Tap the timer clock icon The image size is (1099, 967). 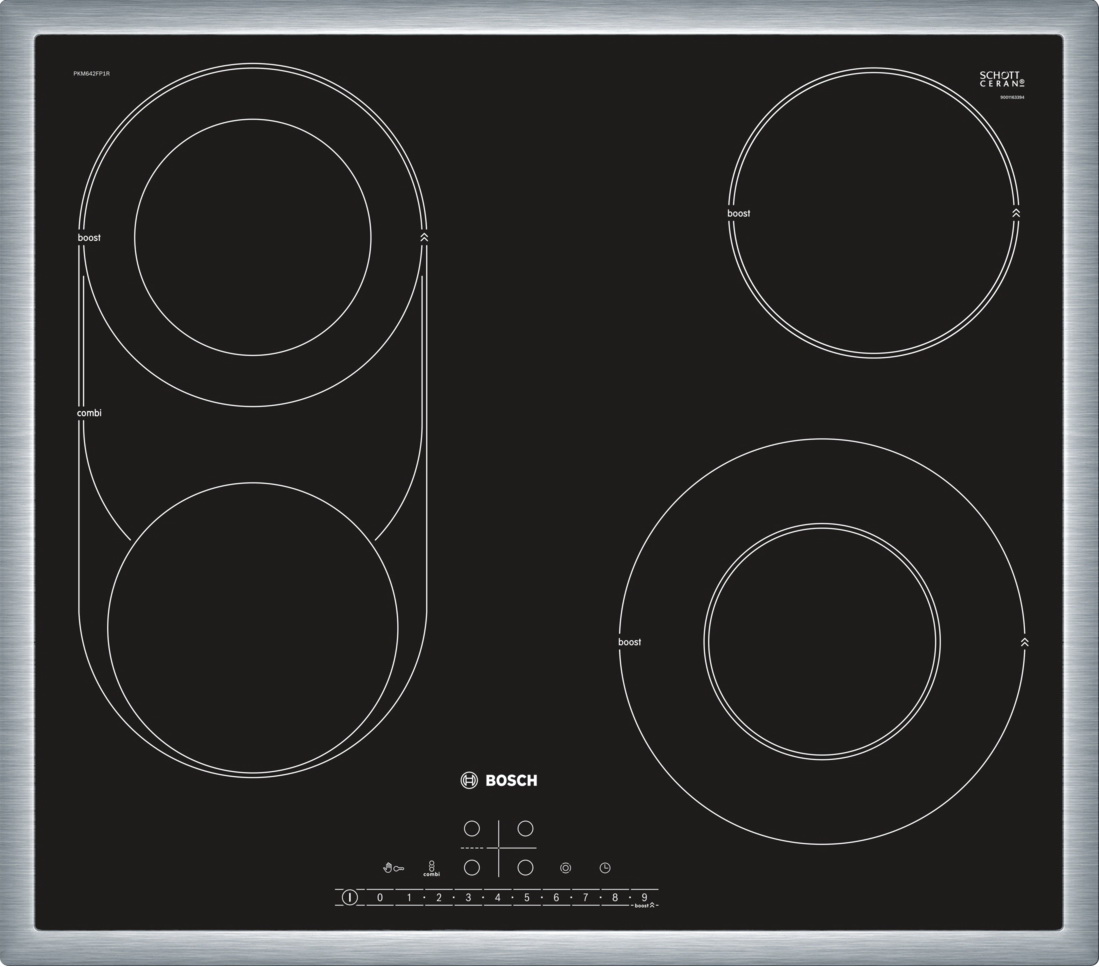click(x=605, y=868)
